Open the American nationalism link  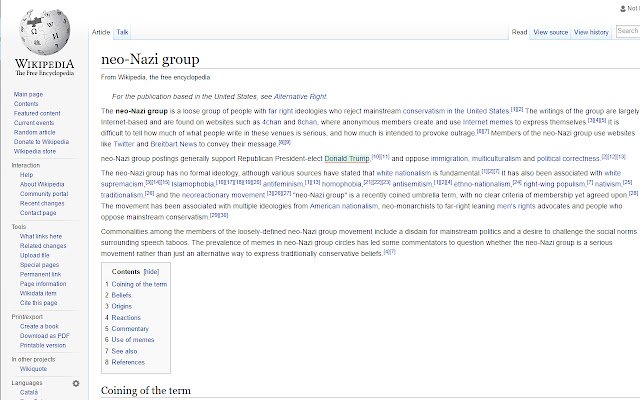tap(344, 206)
